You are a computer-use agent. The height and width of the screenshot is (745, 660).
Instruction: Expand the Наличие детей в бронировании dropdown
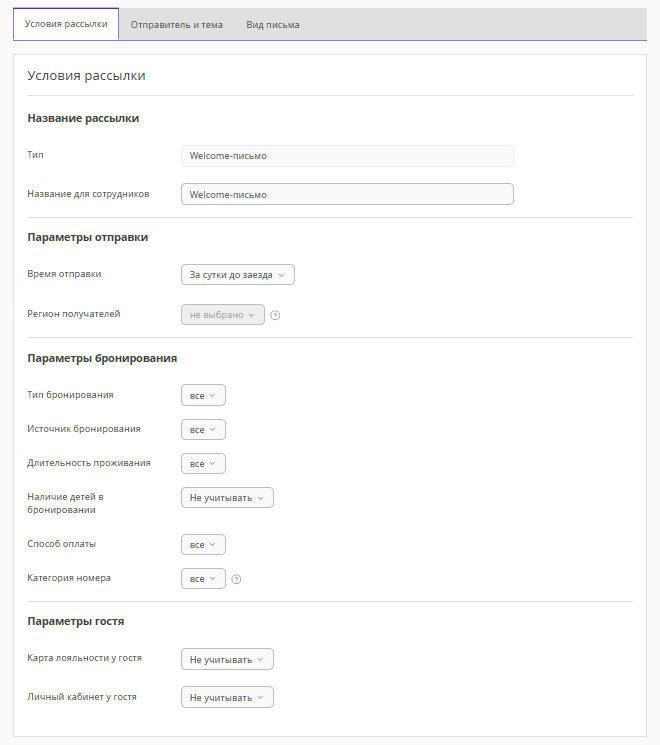click(x=227, y=498)
